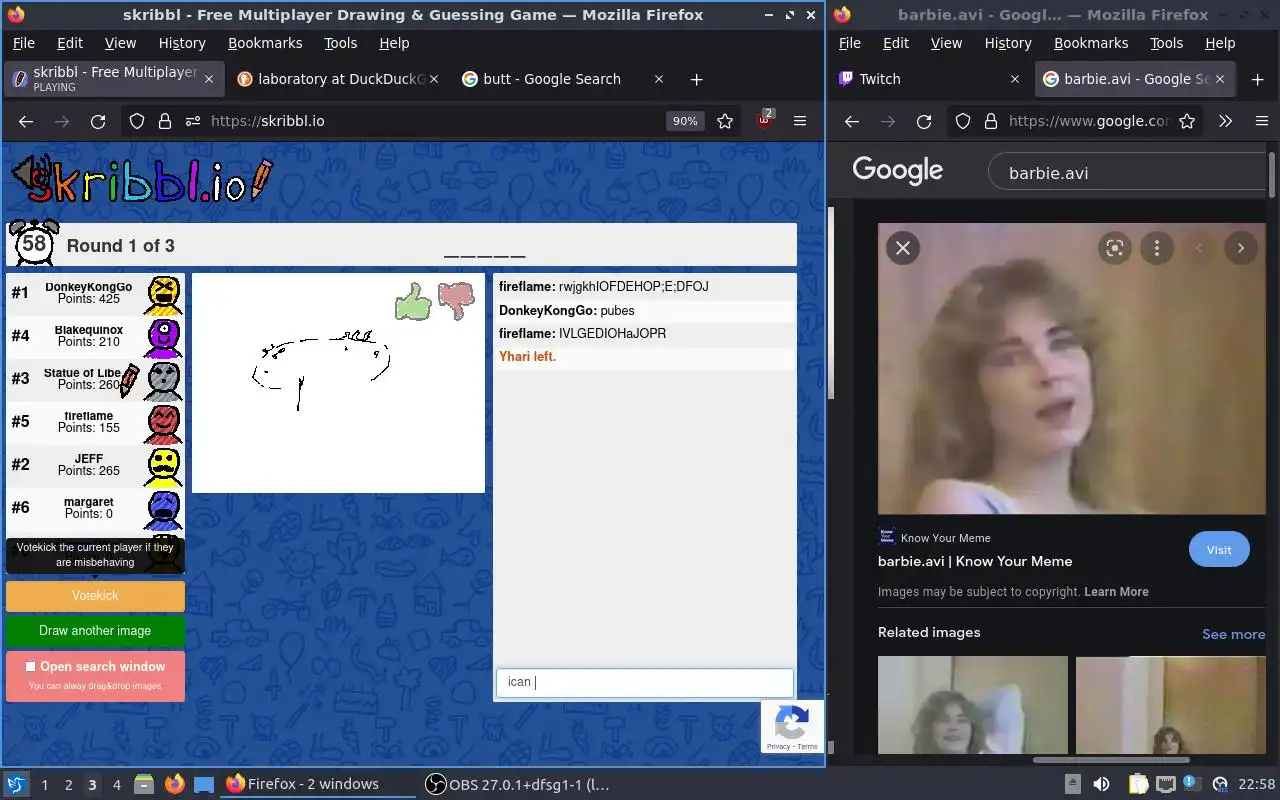Switch to the Twitch tab
This screenshot has height=800, width=1280.
[929, 79]
